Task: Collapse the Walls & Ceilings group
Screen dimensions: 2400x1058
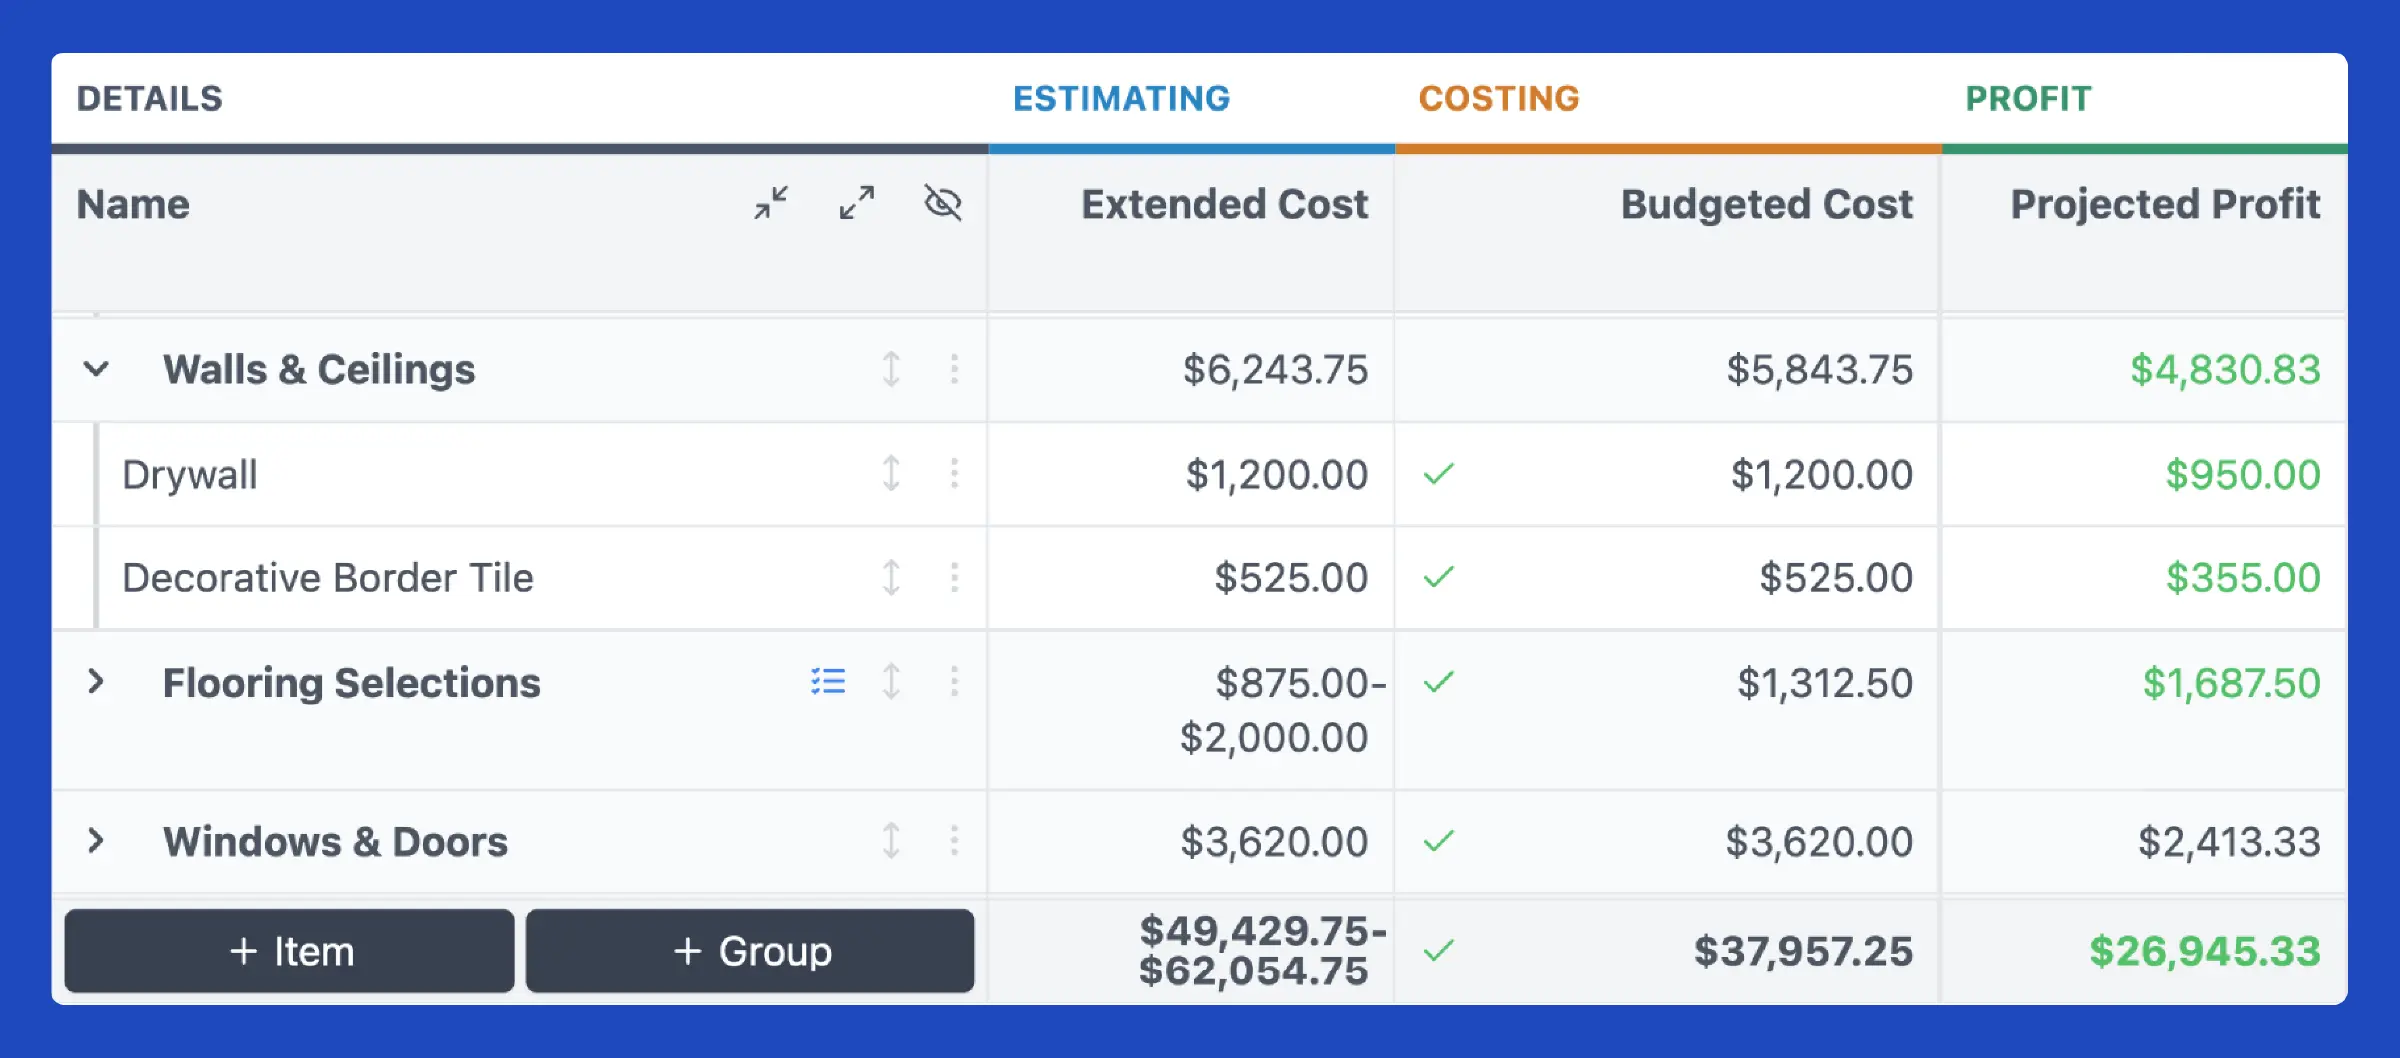Action: [x=97, y=369]
